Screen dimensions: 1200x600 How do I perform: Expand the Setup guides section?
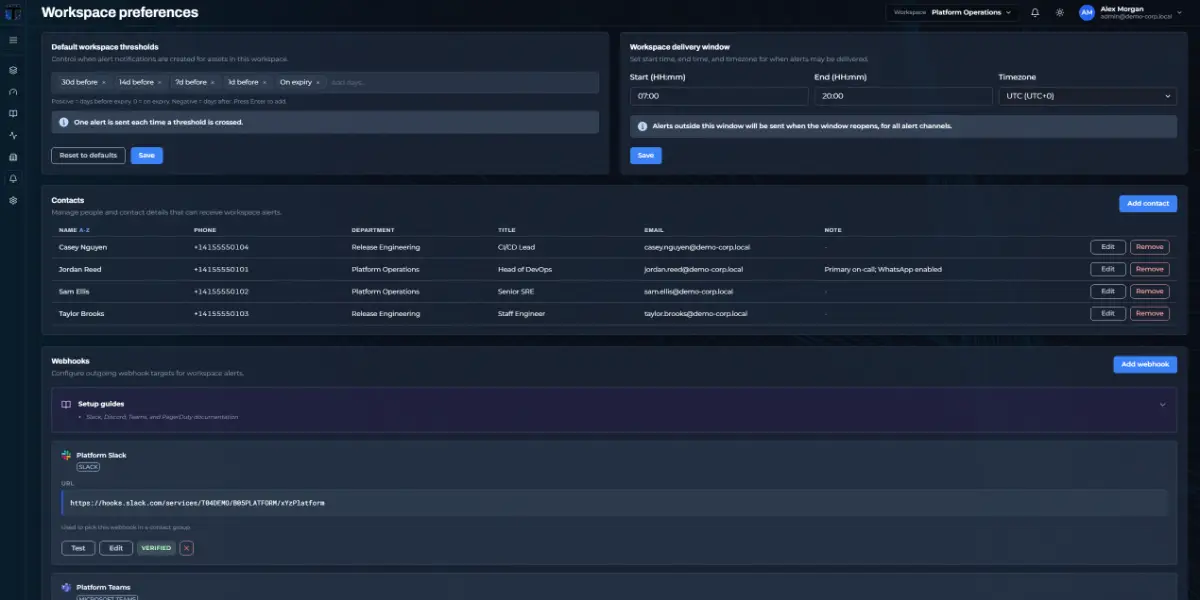pos(1162,404)
